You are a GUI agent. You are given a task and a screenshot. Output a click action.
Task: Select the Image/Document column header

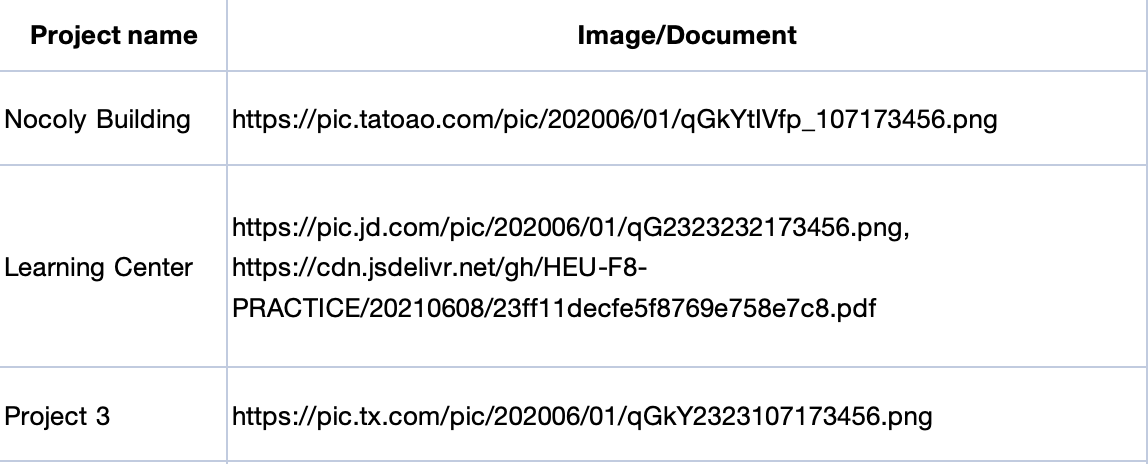tap(687, 35)
